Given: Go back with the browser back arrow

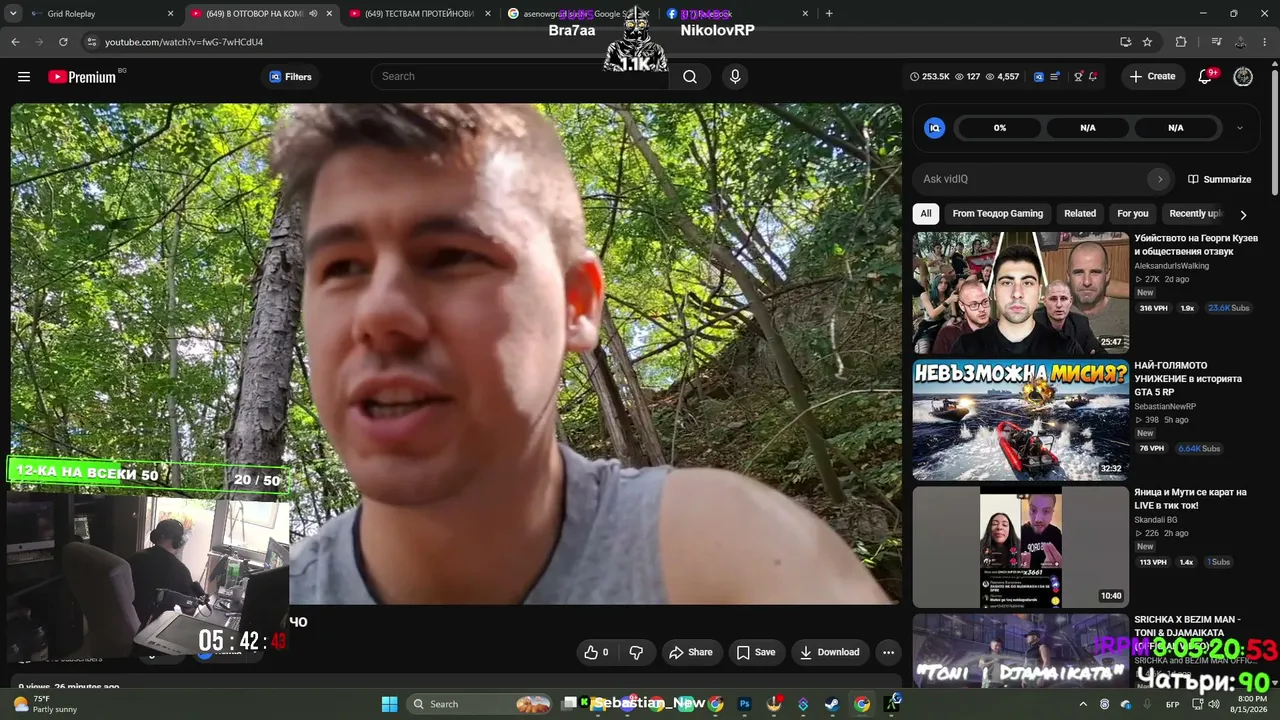Looking at the screenshot, I should point(15,42).
